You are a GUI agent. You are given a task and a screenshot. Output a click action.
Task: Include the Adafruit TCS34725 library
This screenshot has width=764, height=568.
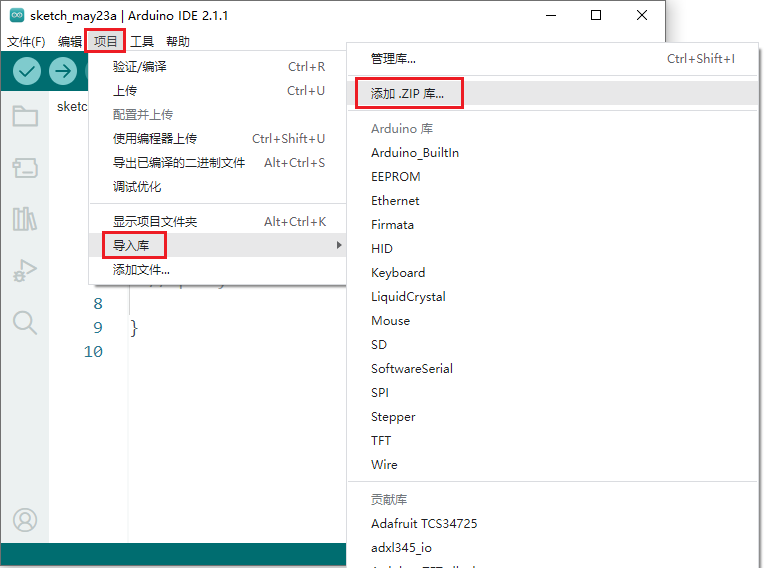pos(553,524)
